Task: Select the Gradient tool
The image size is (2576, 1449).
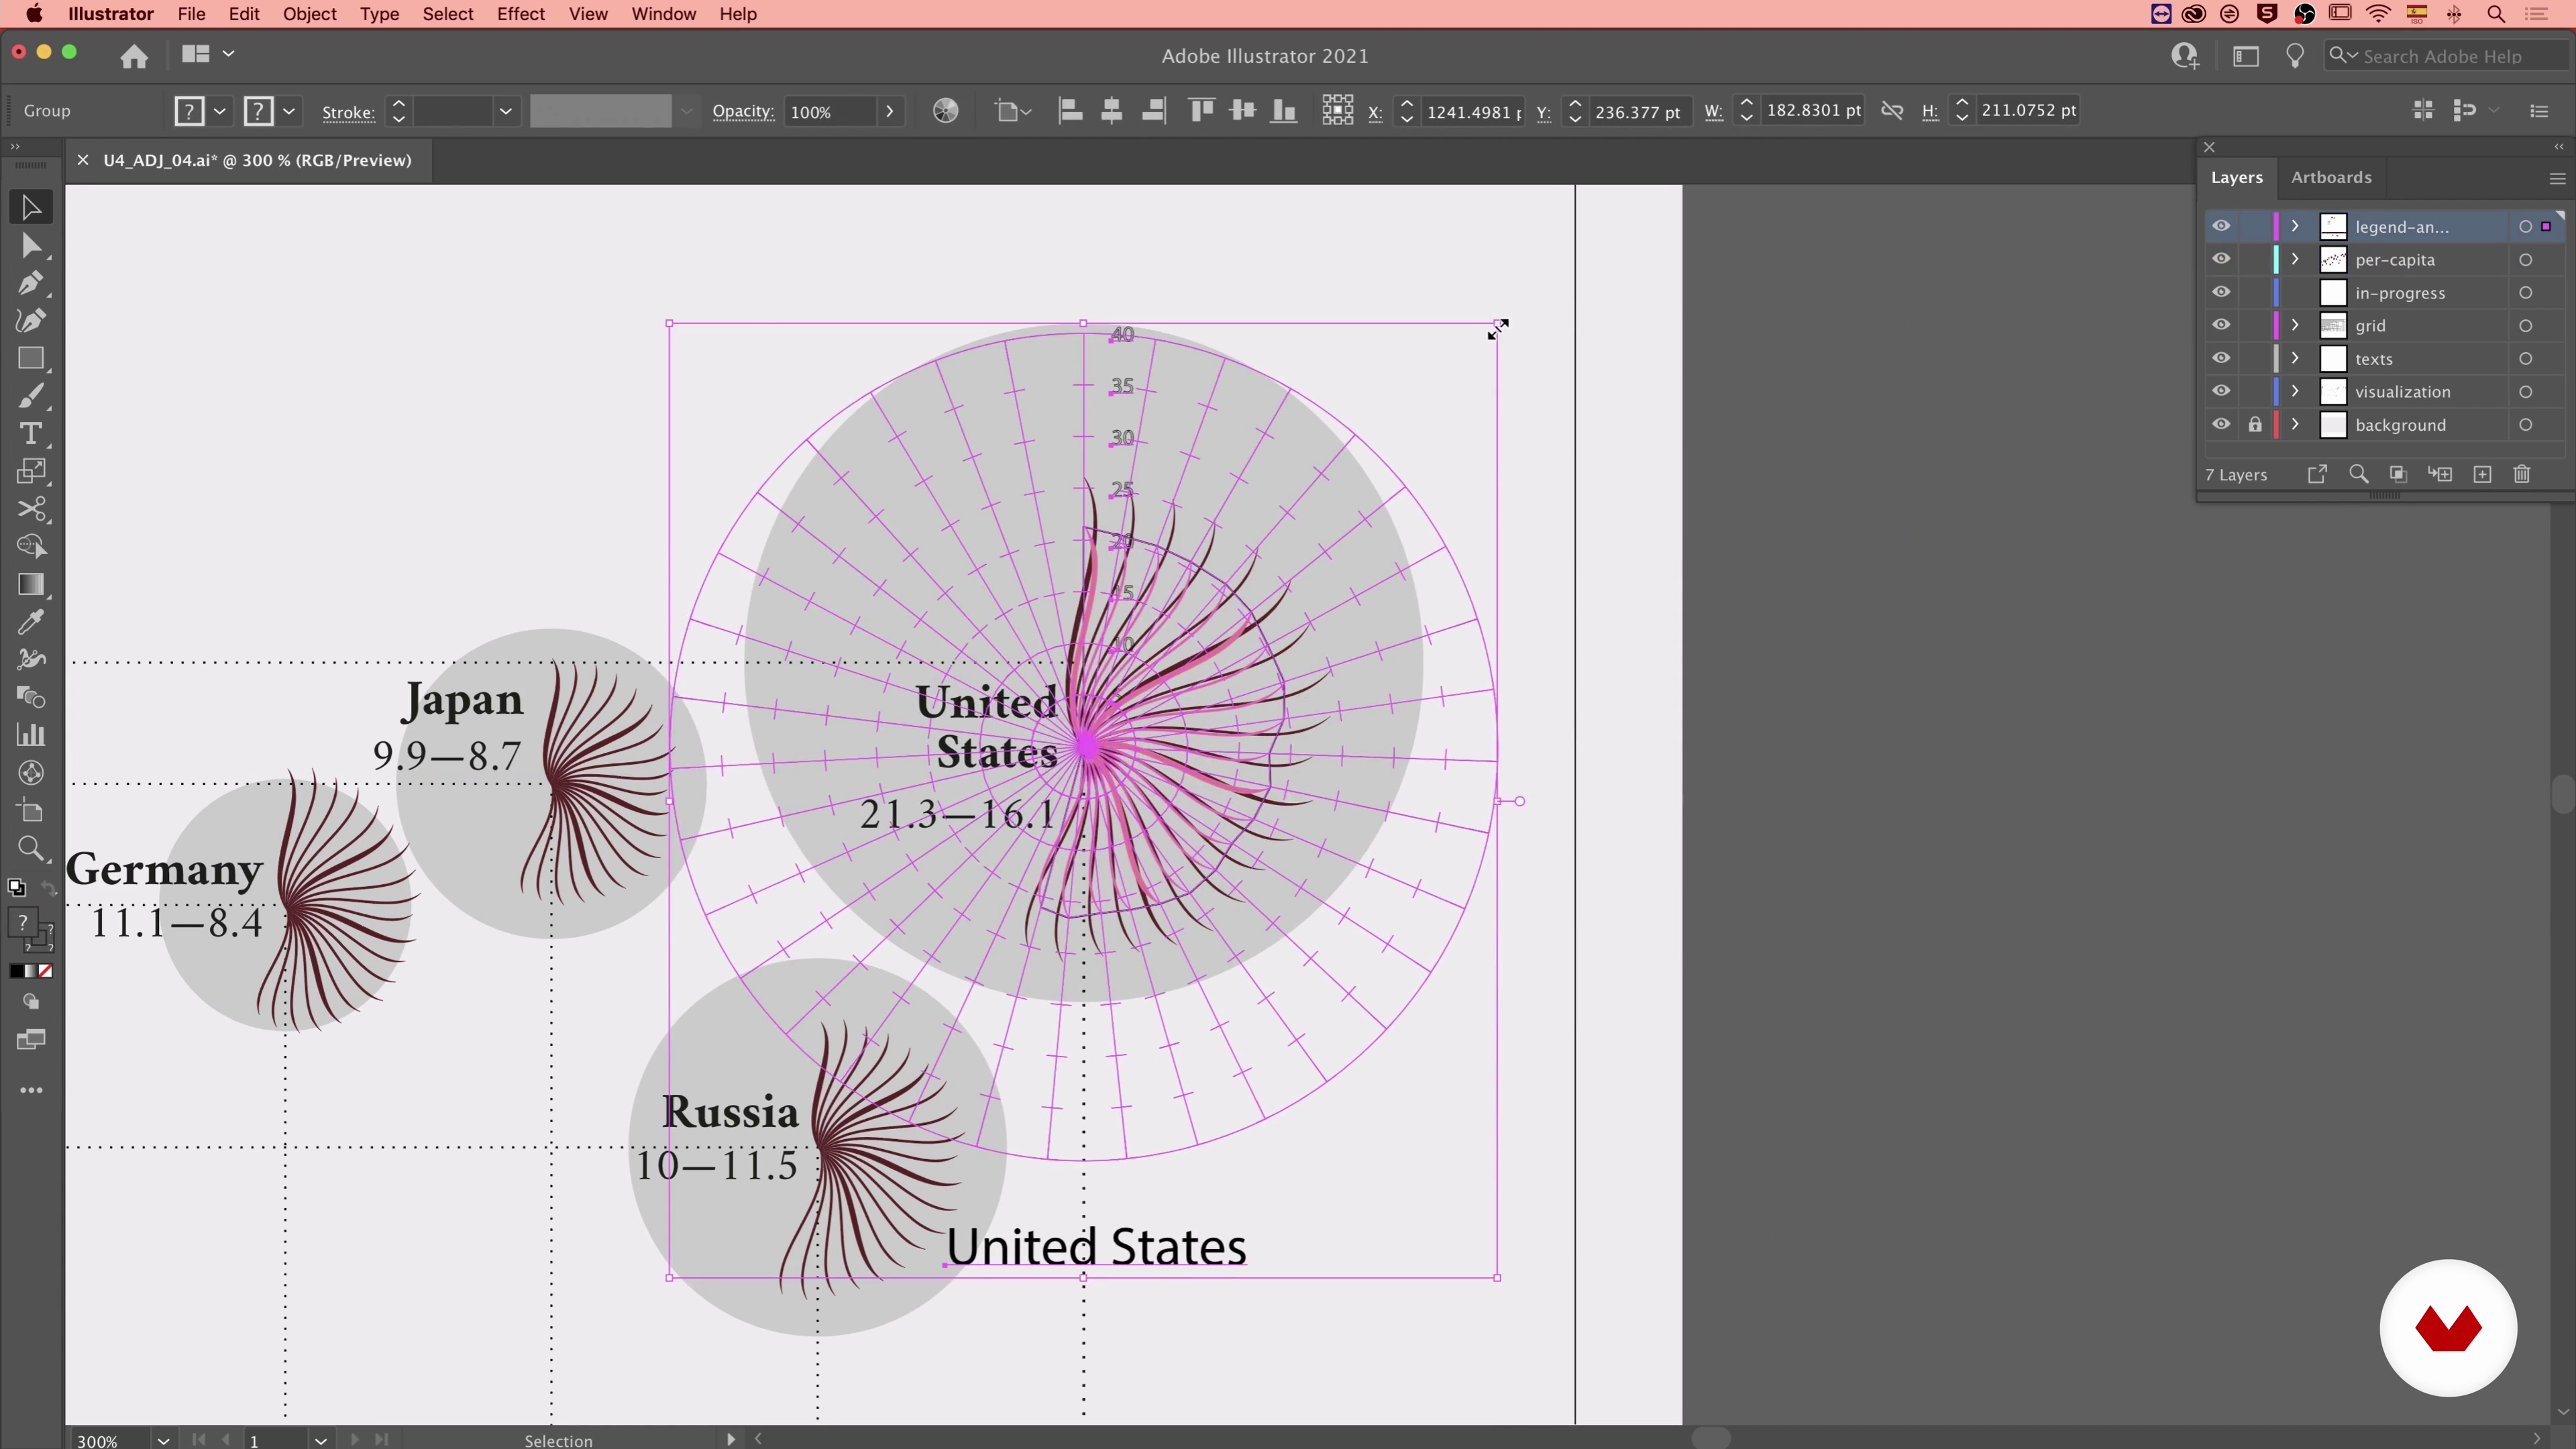Action: (31, 585)
